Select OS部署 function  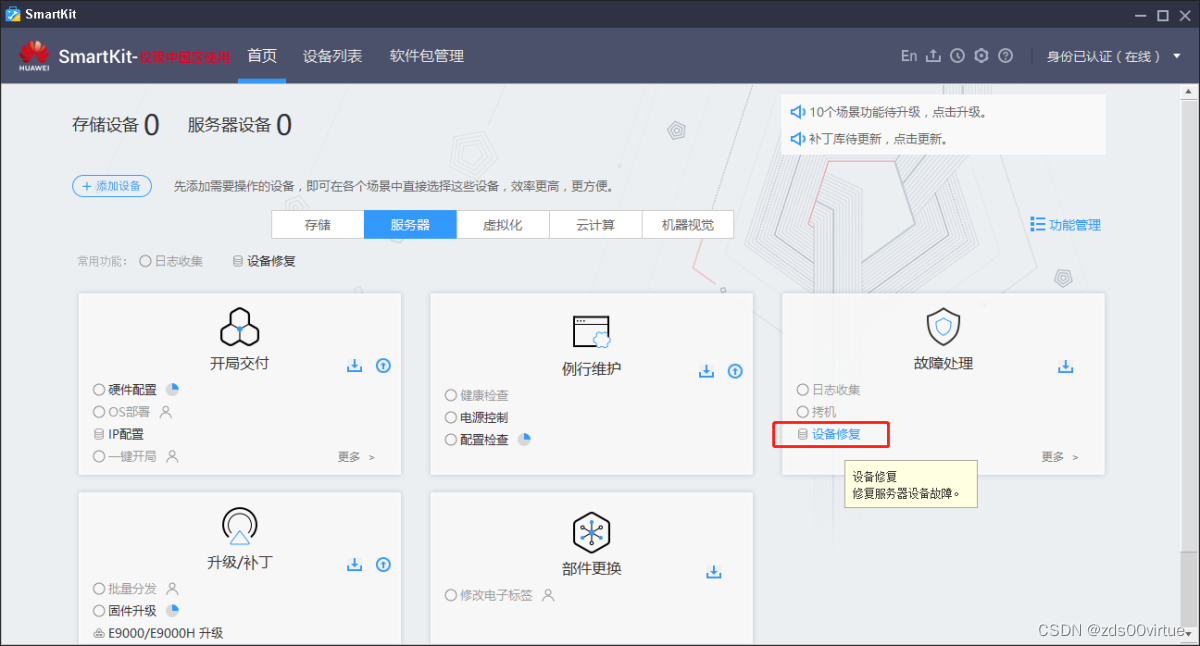click(121, 412)
